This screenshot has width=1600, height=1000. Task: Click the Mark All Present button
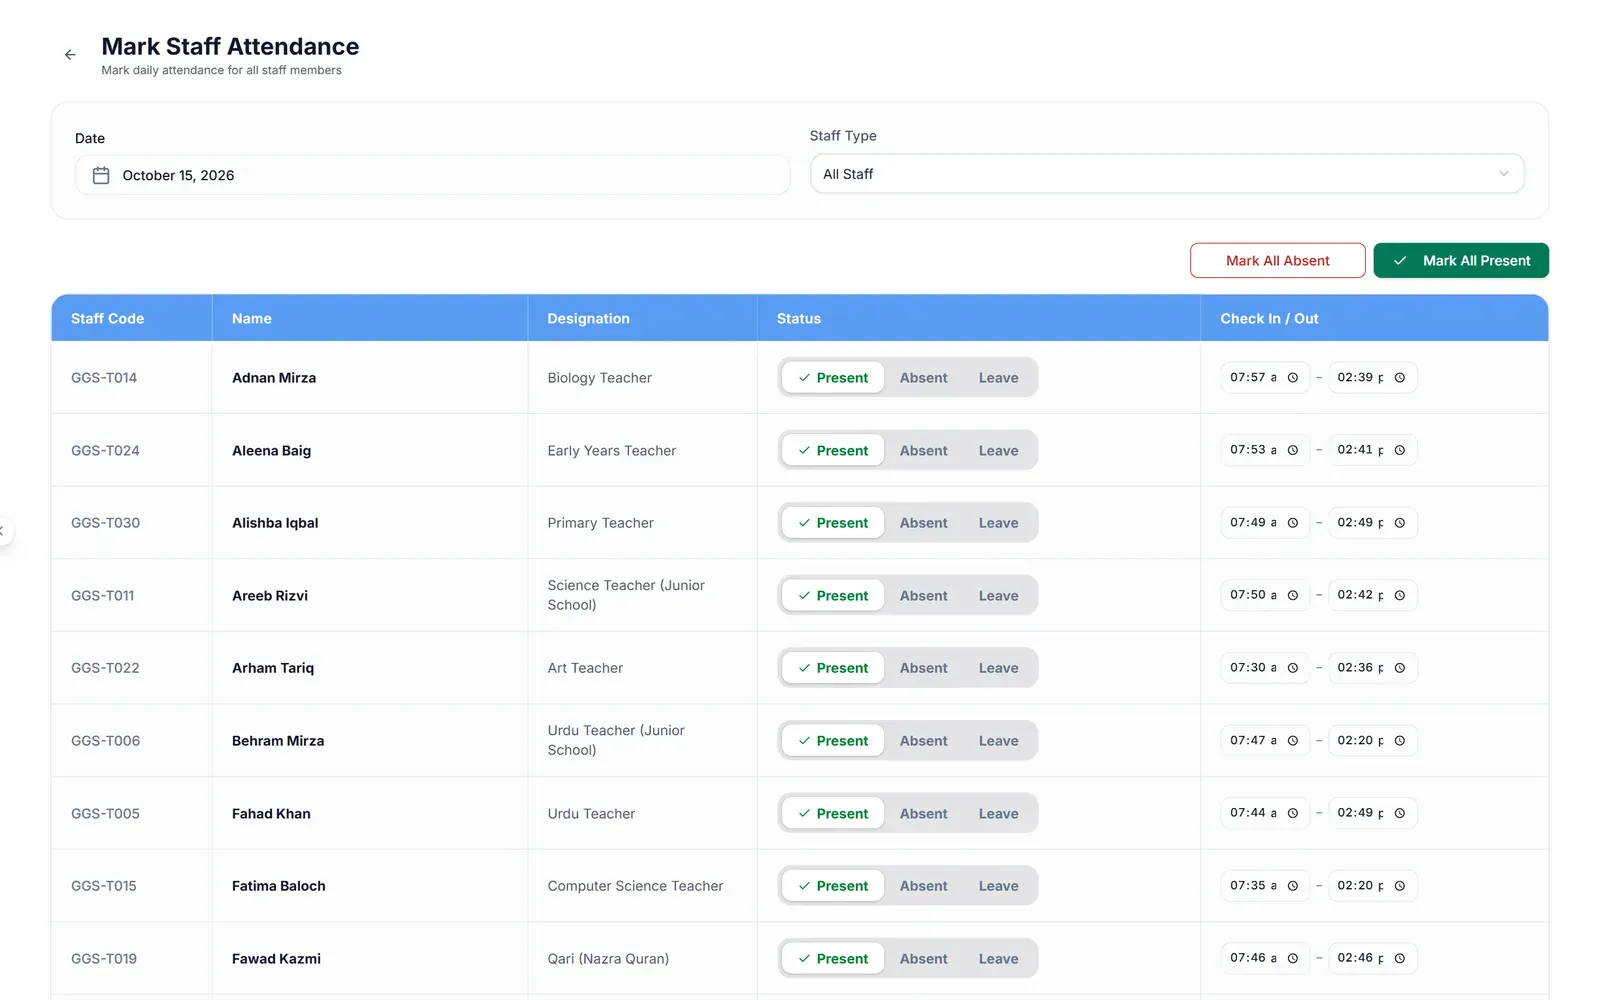point(1461,261)
